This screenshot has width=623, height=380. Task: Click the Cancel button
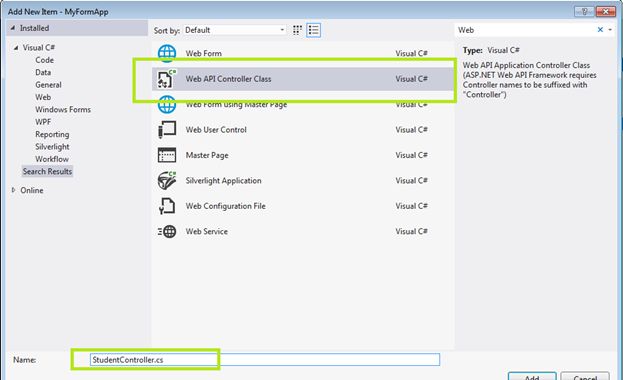coord(585,376)
